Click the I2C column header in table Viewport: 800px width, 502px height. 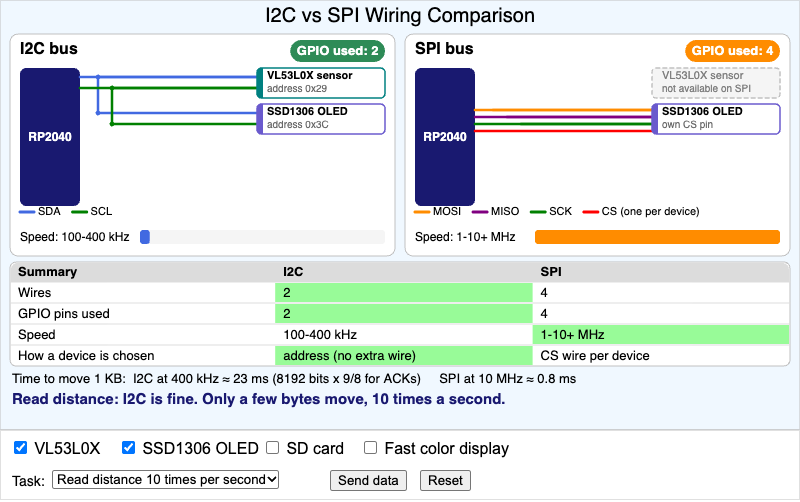tap(293, 272)
